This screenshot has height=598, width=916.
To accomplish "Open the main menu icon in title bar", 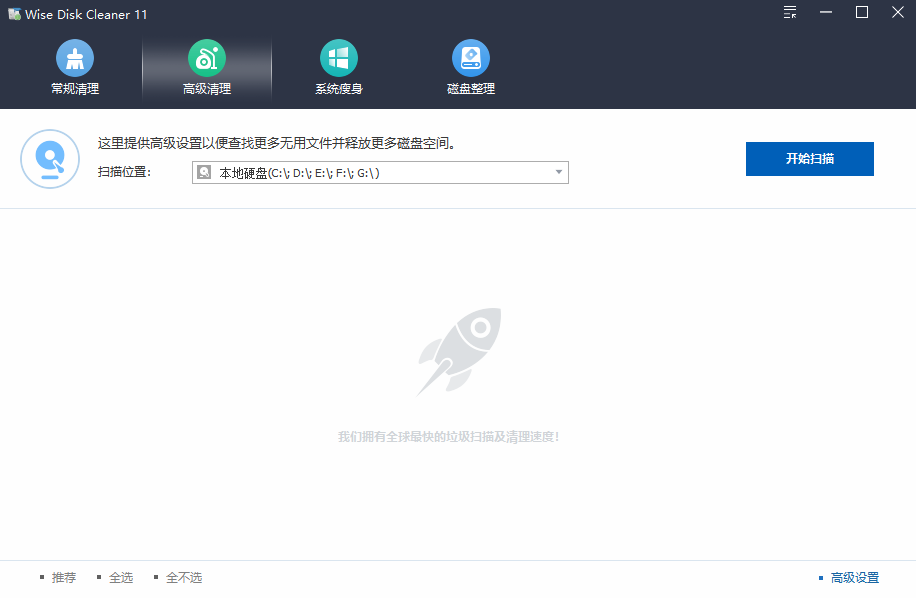I will 789,13.
